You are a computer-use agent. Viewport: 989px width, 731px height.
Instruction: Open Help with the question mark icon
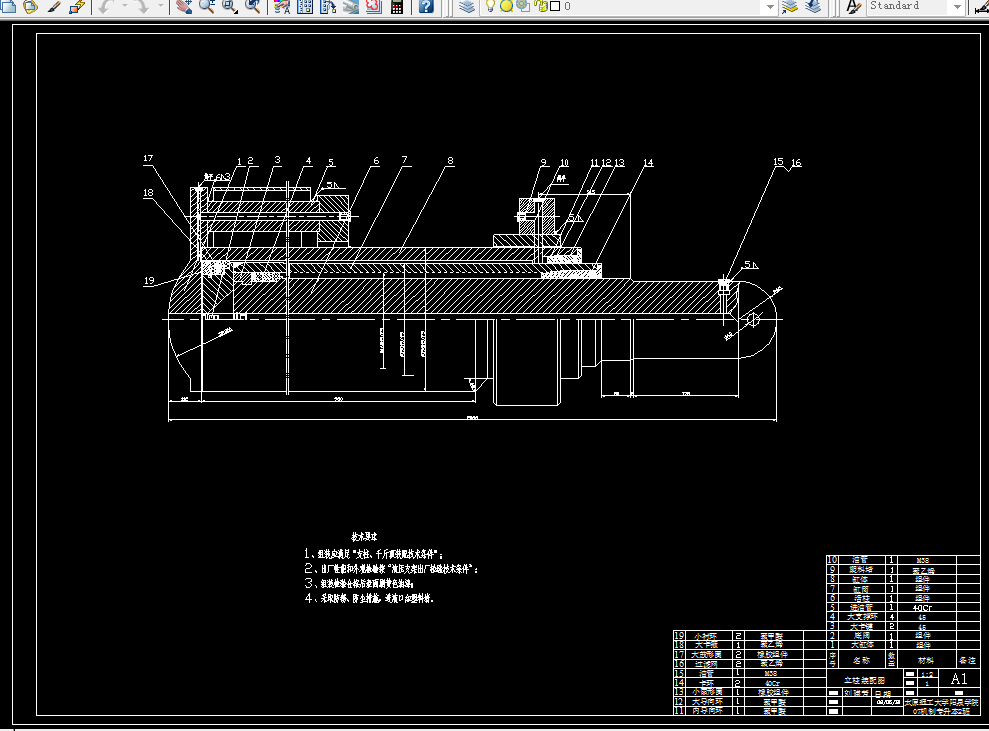[x=426, y=6]
